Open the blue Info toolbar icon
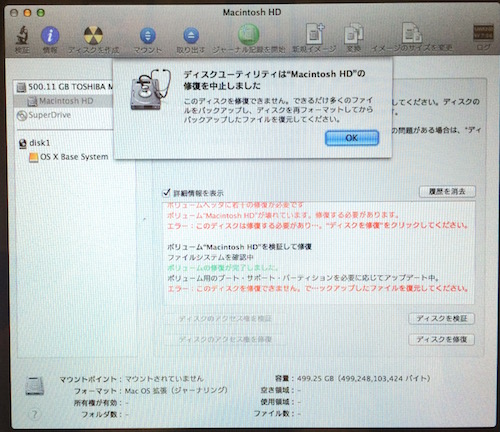 [x=50, y=35]
